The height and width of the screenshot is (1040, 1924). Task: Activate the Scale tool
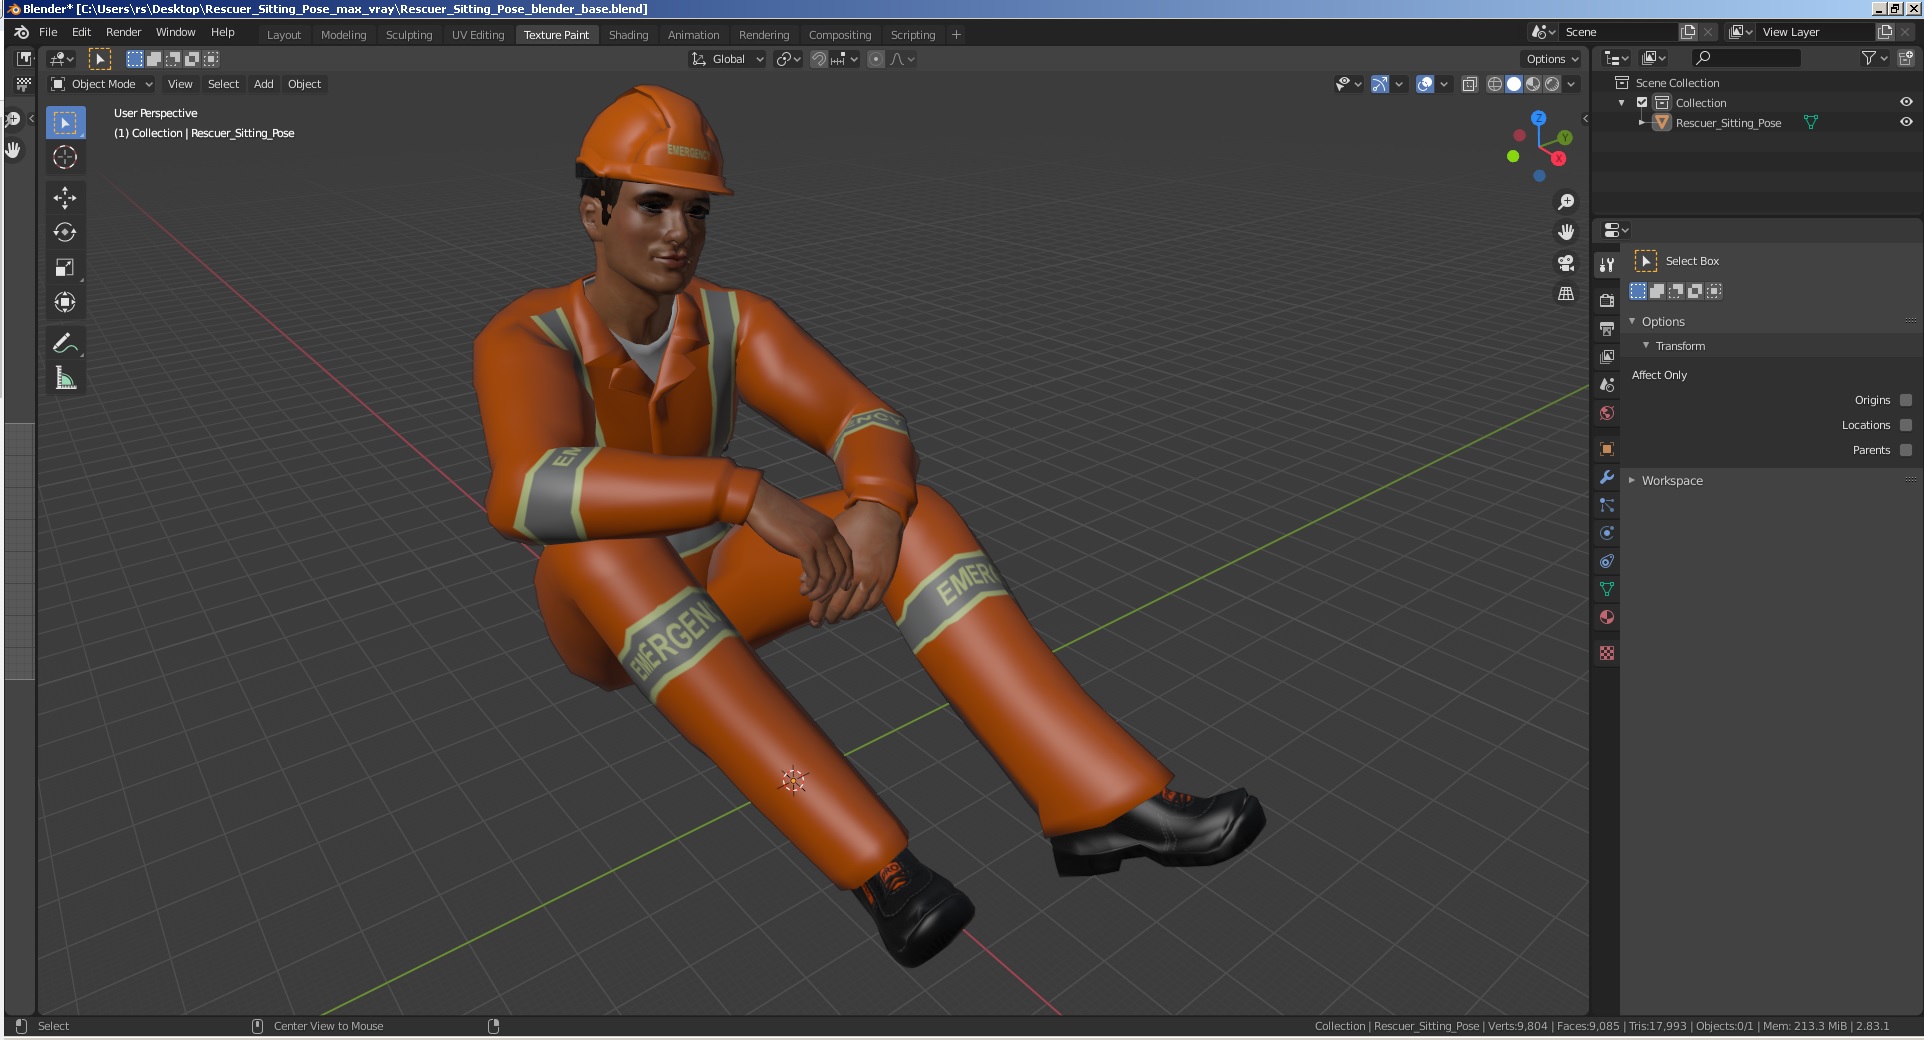[65, 267]
